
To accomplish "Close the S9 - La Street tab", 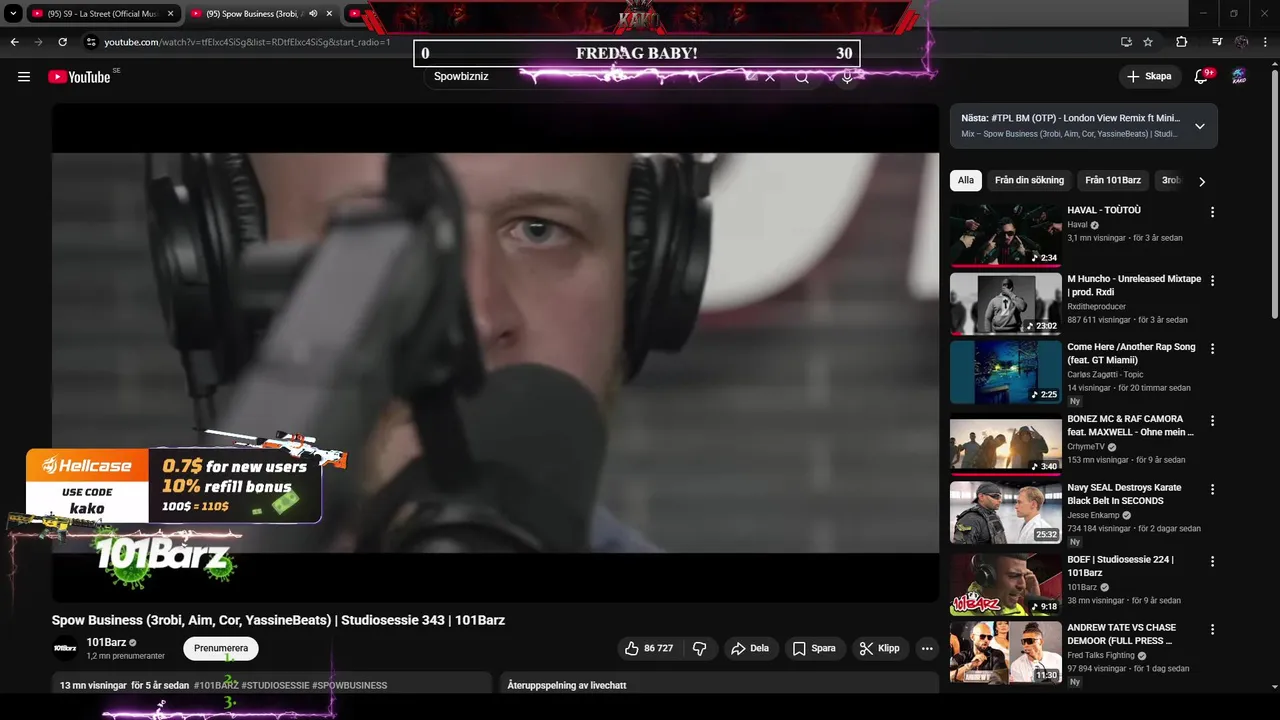I will [171, 14].
